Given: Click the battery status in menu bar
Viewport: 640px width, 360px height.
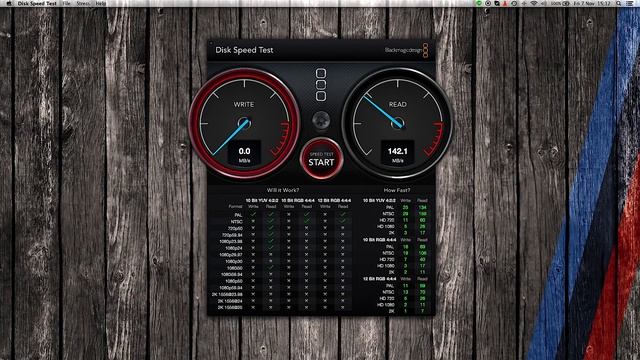Looking at the screenshot, I should point(560,3).
